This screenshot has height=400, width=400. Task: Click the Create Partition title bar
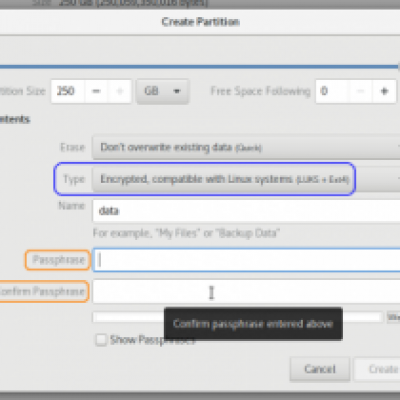pos(200,22)
